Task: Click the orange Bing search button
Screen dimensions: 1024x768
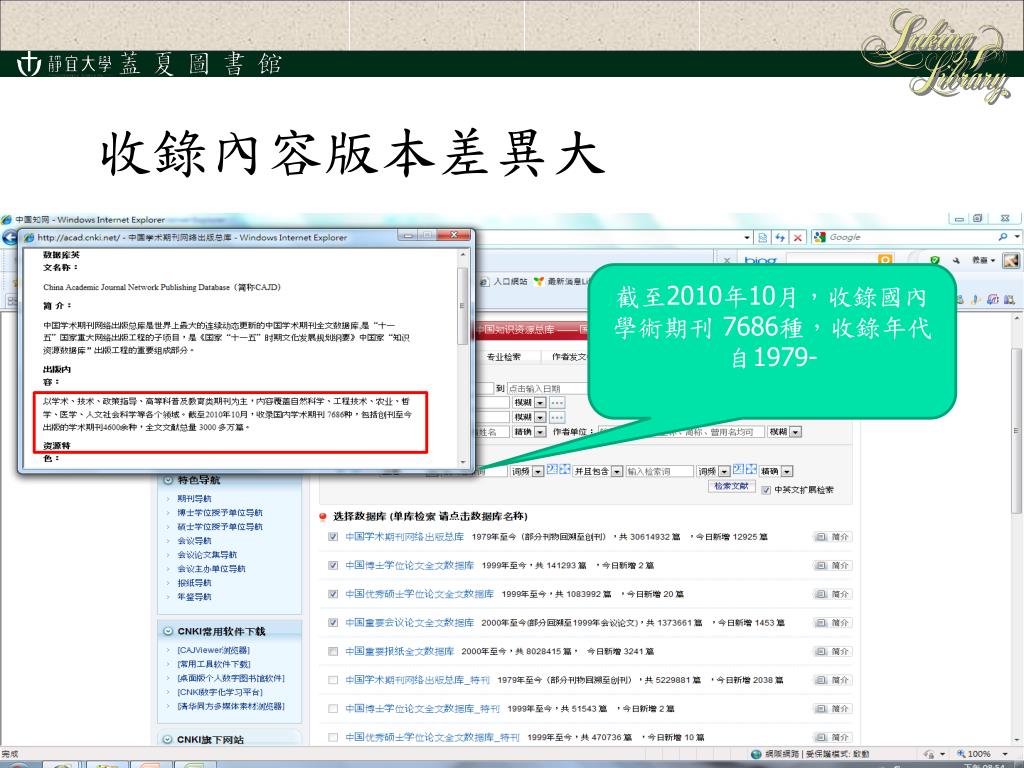Action: pos(885,260)
